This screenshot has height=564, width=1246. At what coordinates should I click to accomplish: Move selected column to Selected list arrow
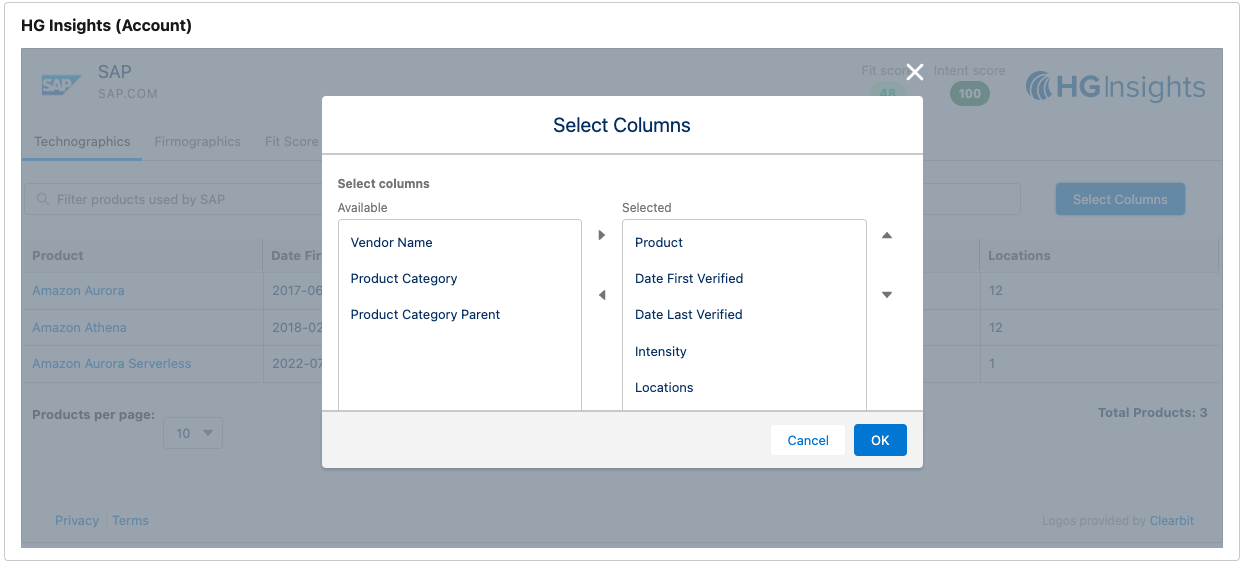point(602,235)
